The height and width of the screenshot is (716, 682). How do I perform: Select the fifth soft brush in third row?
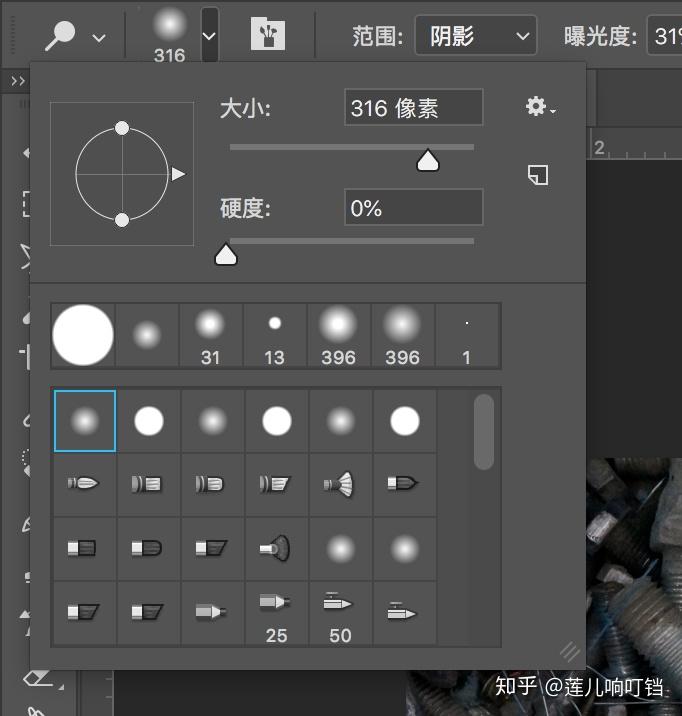point(341,548)
